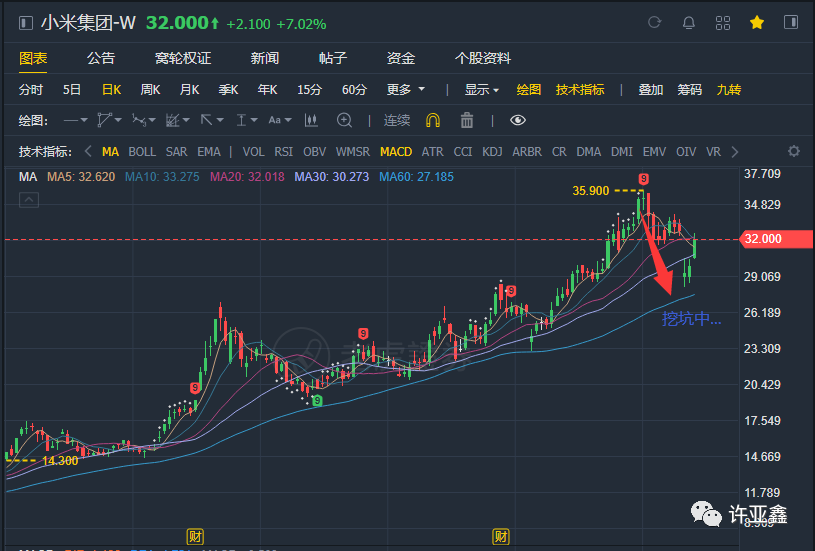Screen dimensions: 815x551
Task: Open the wave pattern tool dropdown
Action: tap(143, 121)
